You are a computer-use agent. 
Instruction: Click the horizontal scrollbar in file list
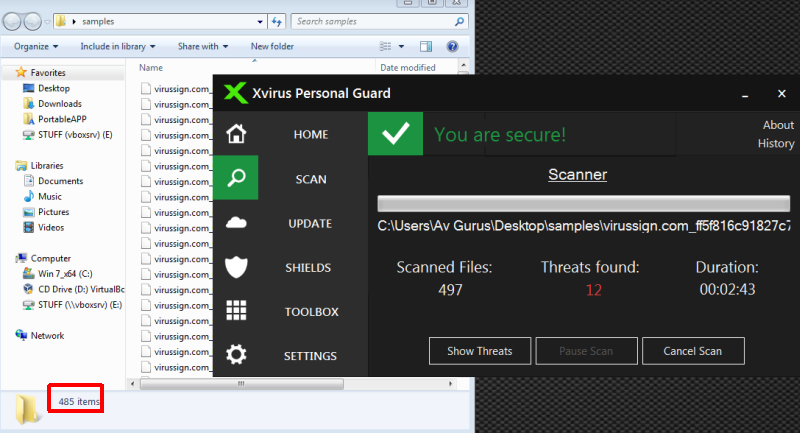[x=241, y=384]
